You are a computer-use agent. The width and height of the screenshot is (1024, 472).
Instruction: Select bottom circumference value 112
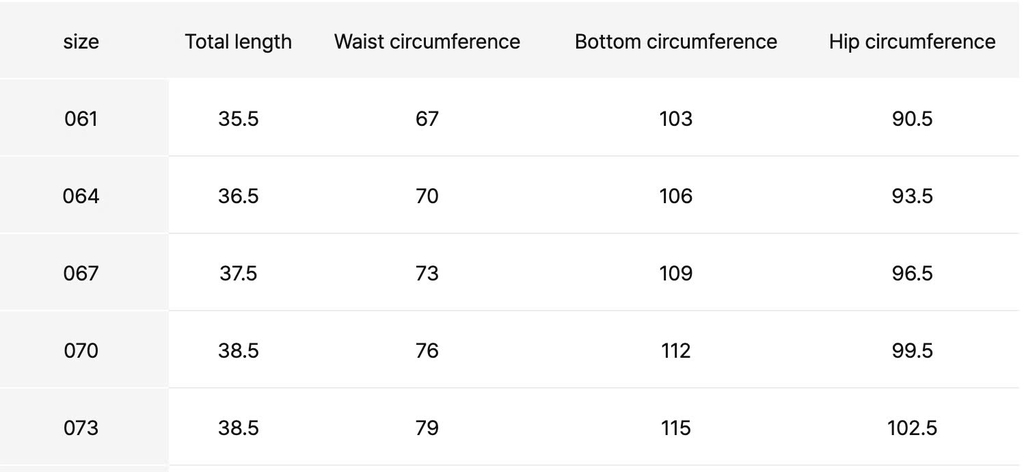(676, 351)
